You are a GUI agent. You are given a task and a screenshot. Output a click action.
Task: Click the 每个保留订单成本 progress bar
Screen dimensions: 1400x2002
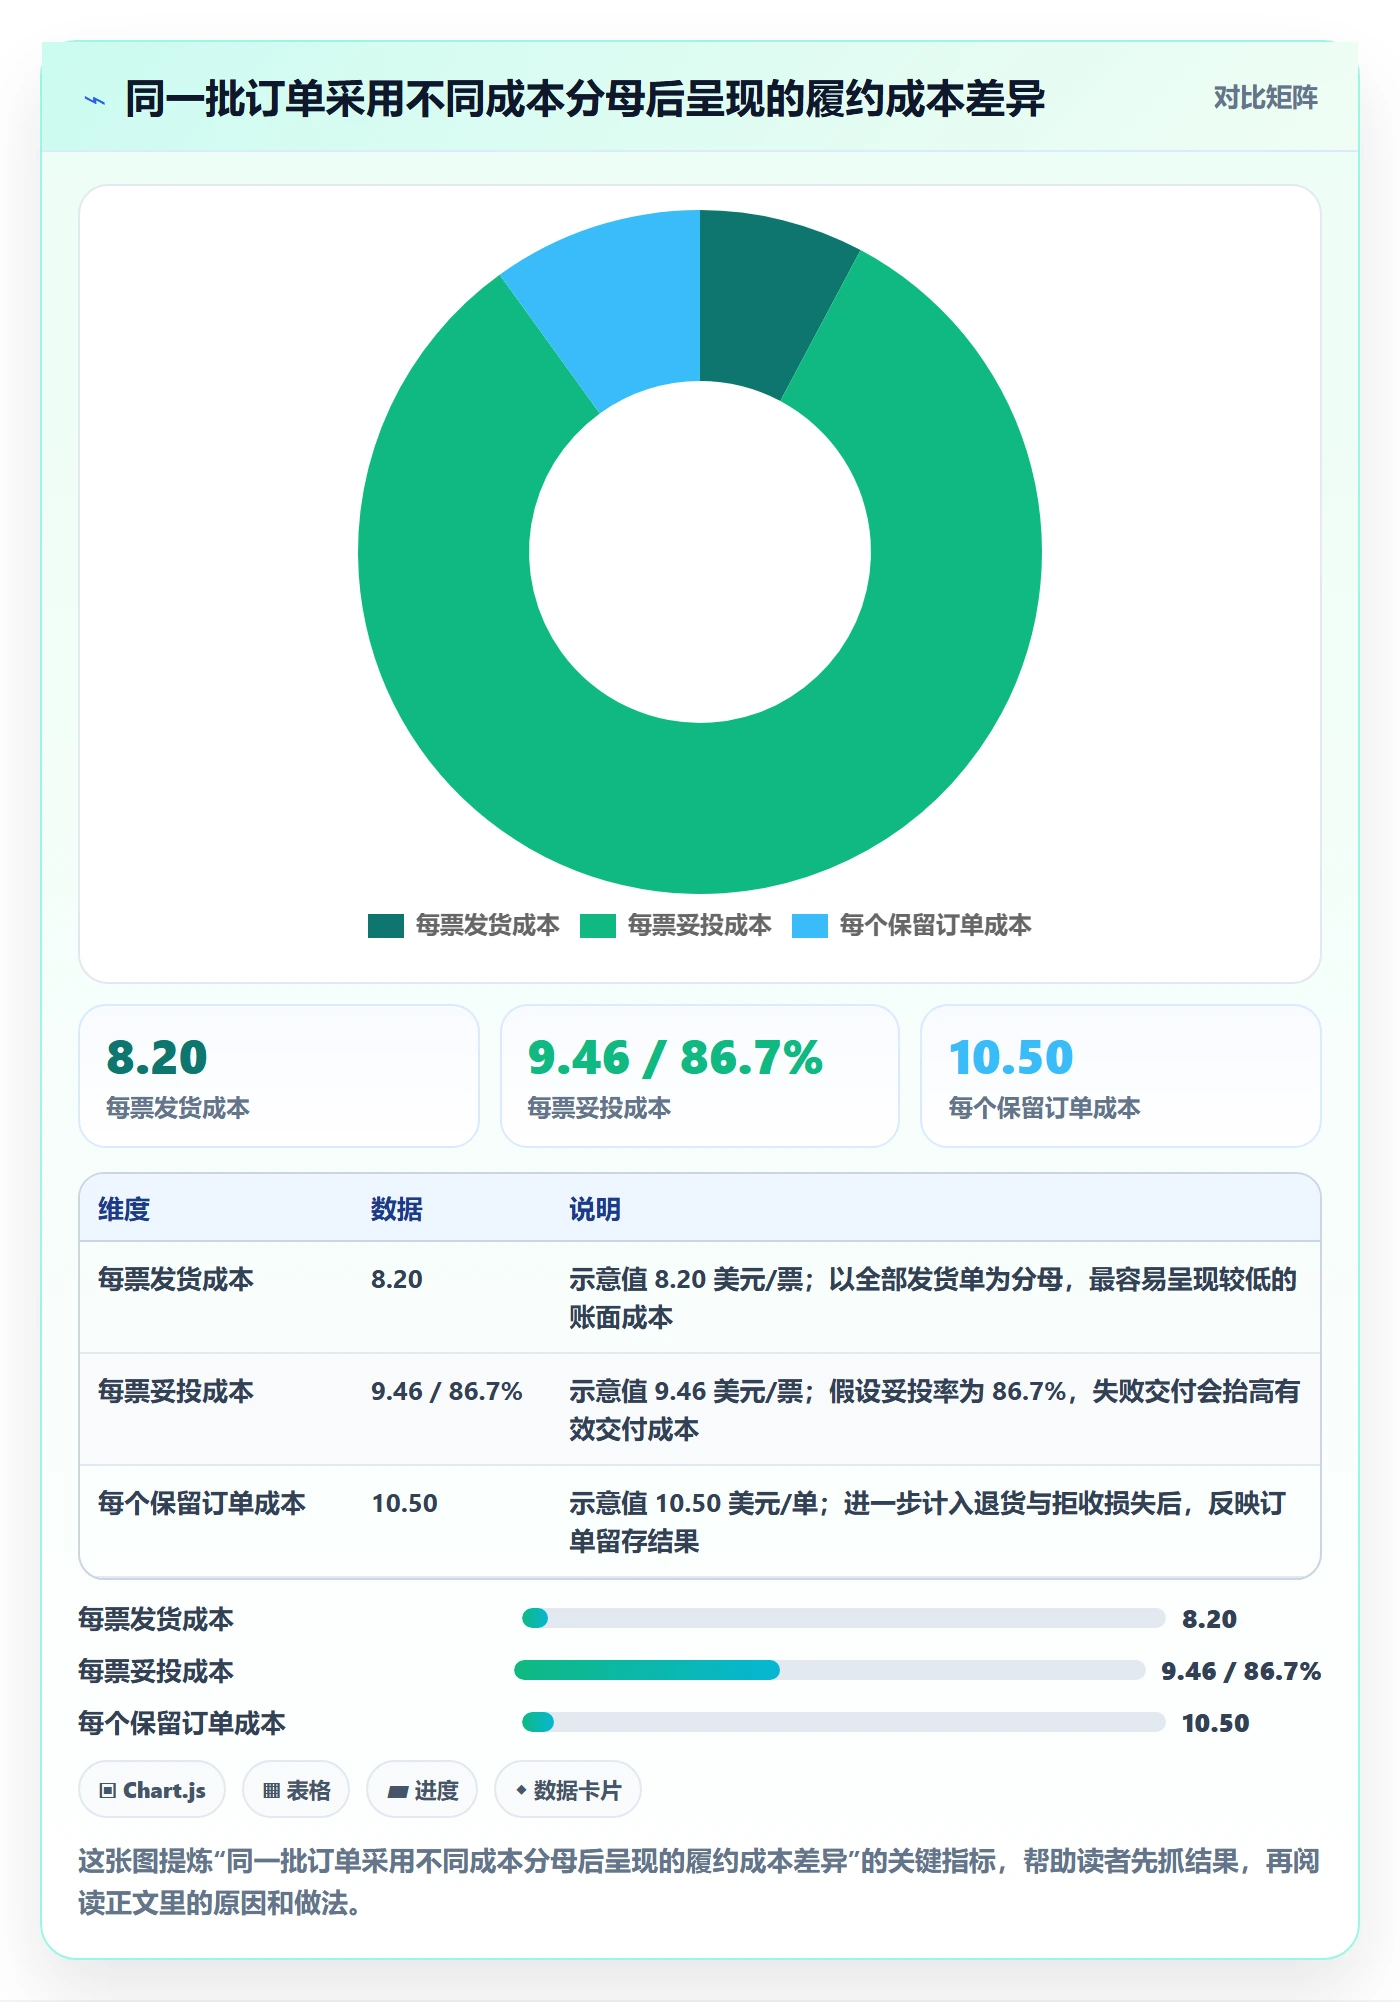843,1722
